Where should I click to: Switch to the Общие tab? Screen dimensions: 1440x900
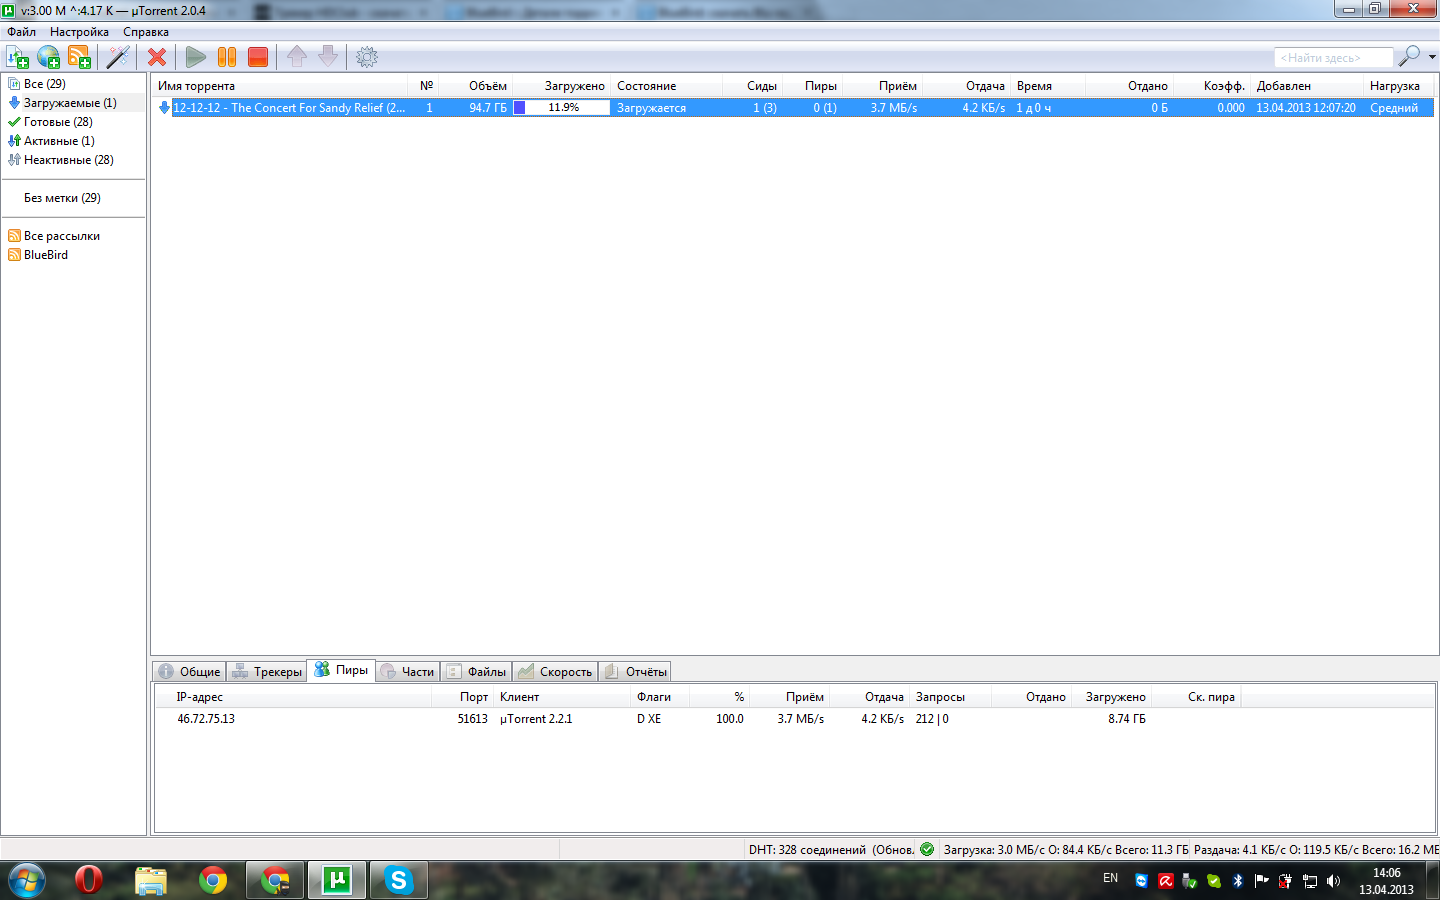coord(189,672)
